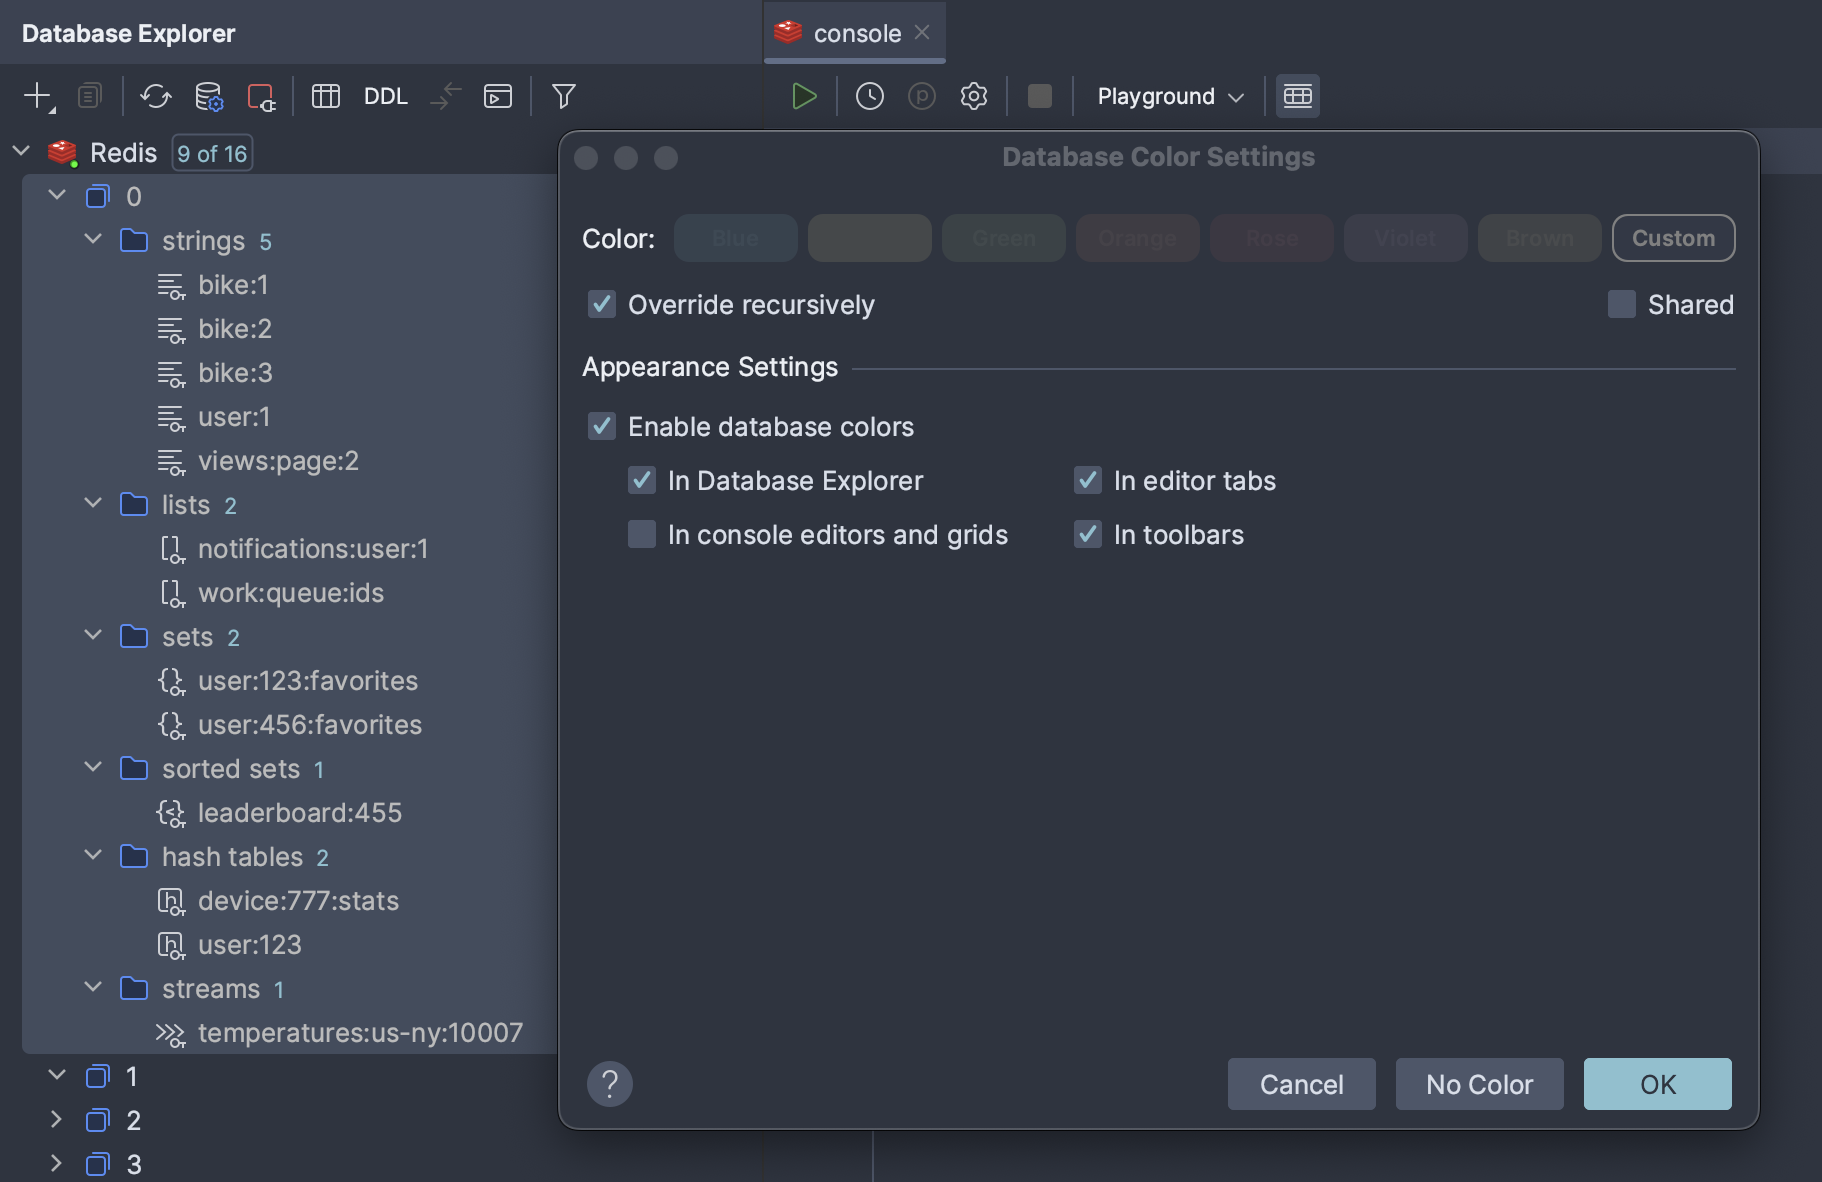Refresh the Redis data source
Viewport: 1822px width, 1182px height.
pyautogui.click(x=157, y=96)
